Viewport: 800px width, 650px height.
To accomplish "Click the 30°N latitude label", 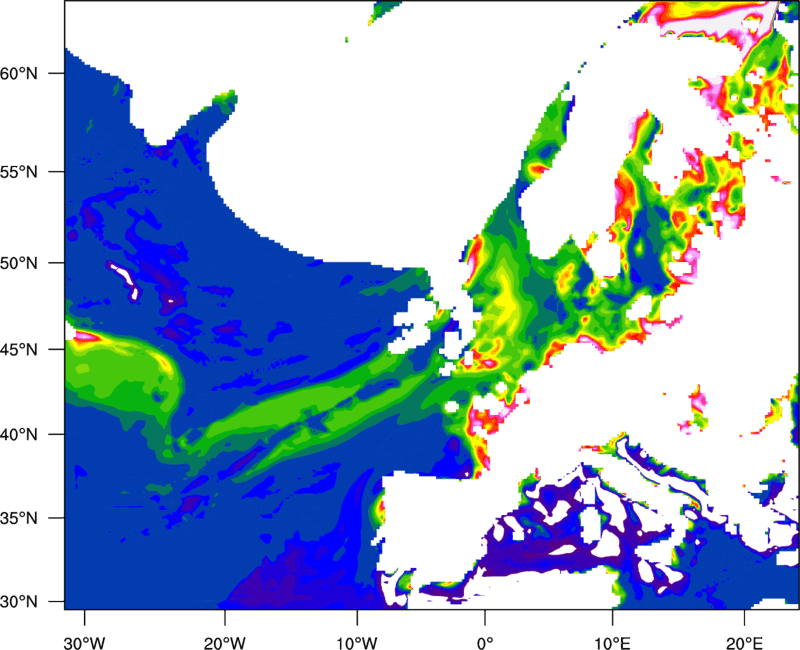I will coord(19,602).
